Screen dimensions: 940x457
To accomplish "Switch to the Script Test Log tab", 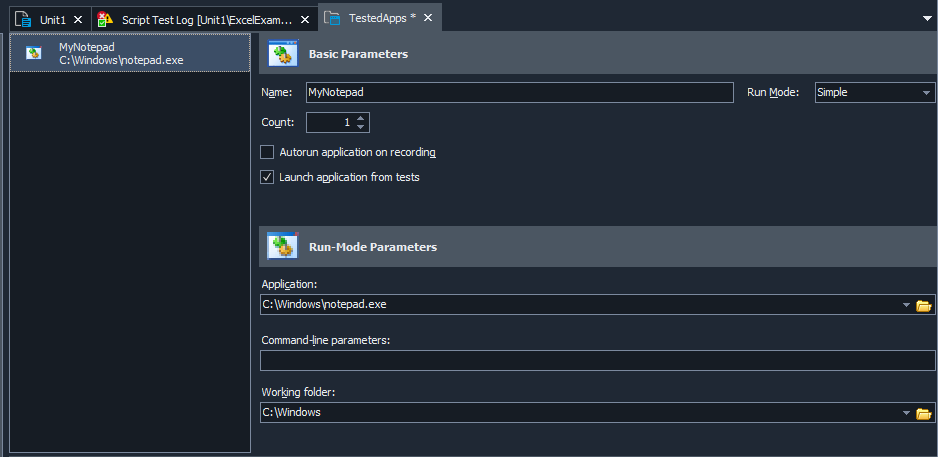I will click(207, 19).
